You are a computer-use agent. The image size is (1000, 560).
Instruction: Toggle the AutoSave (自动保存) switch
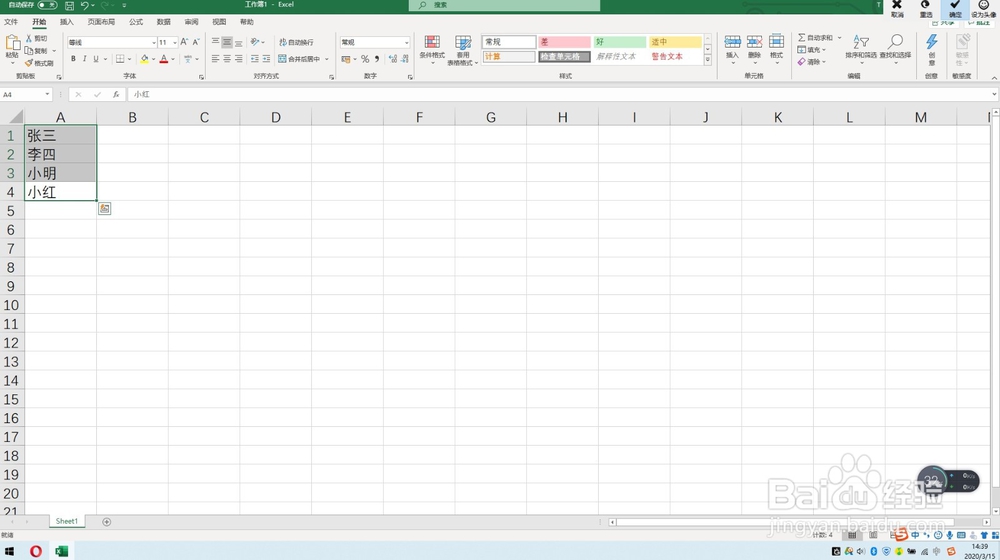pyautogui.click(x=47, y=5)
